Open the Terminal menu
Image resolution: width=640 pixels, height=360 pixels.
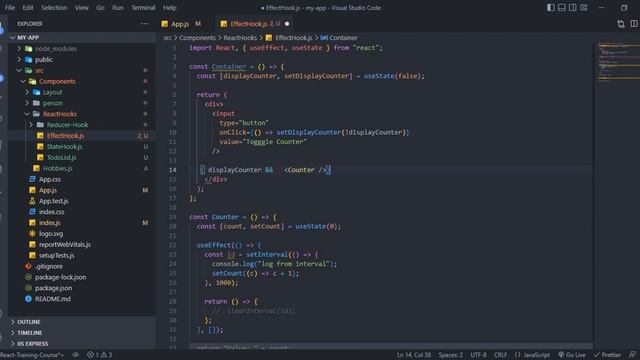point(143,7)
